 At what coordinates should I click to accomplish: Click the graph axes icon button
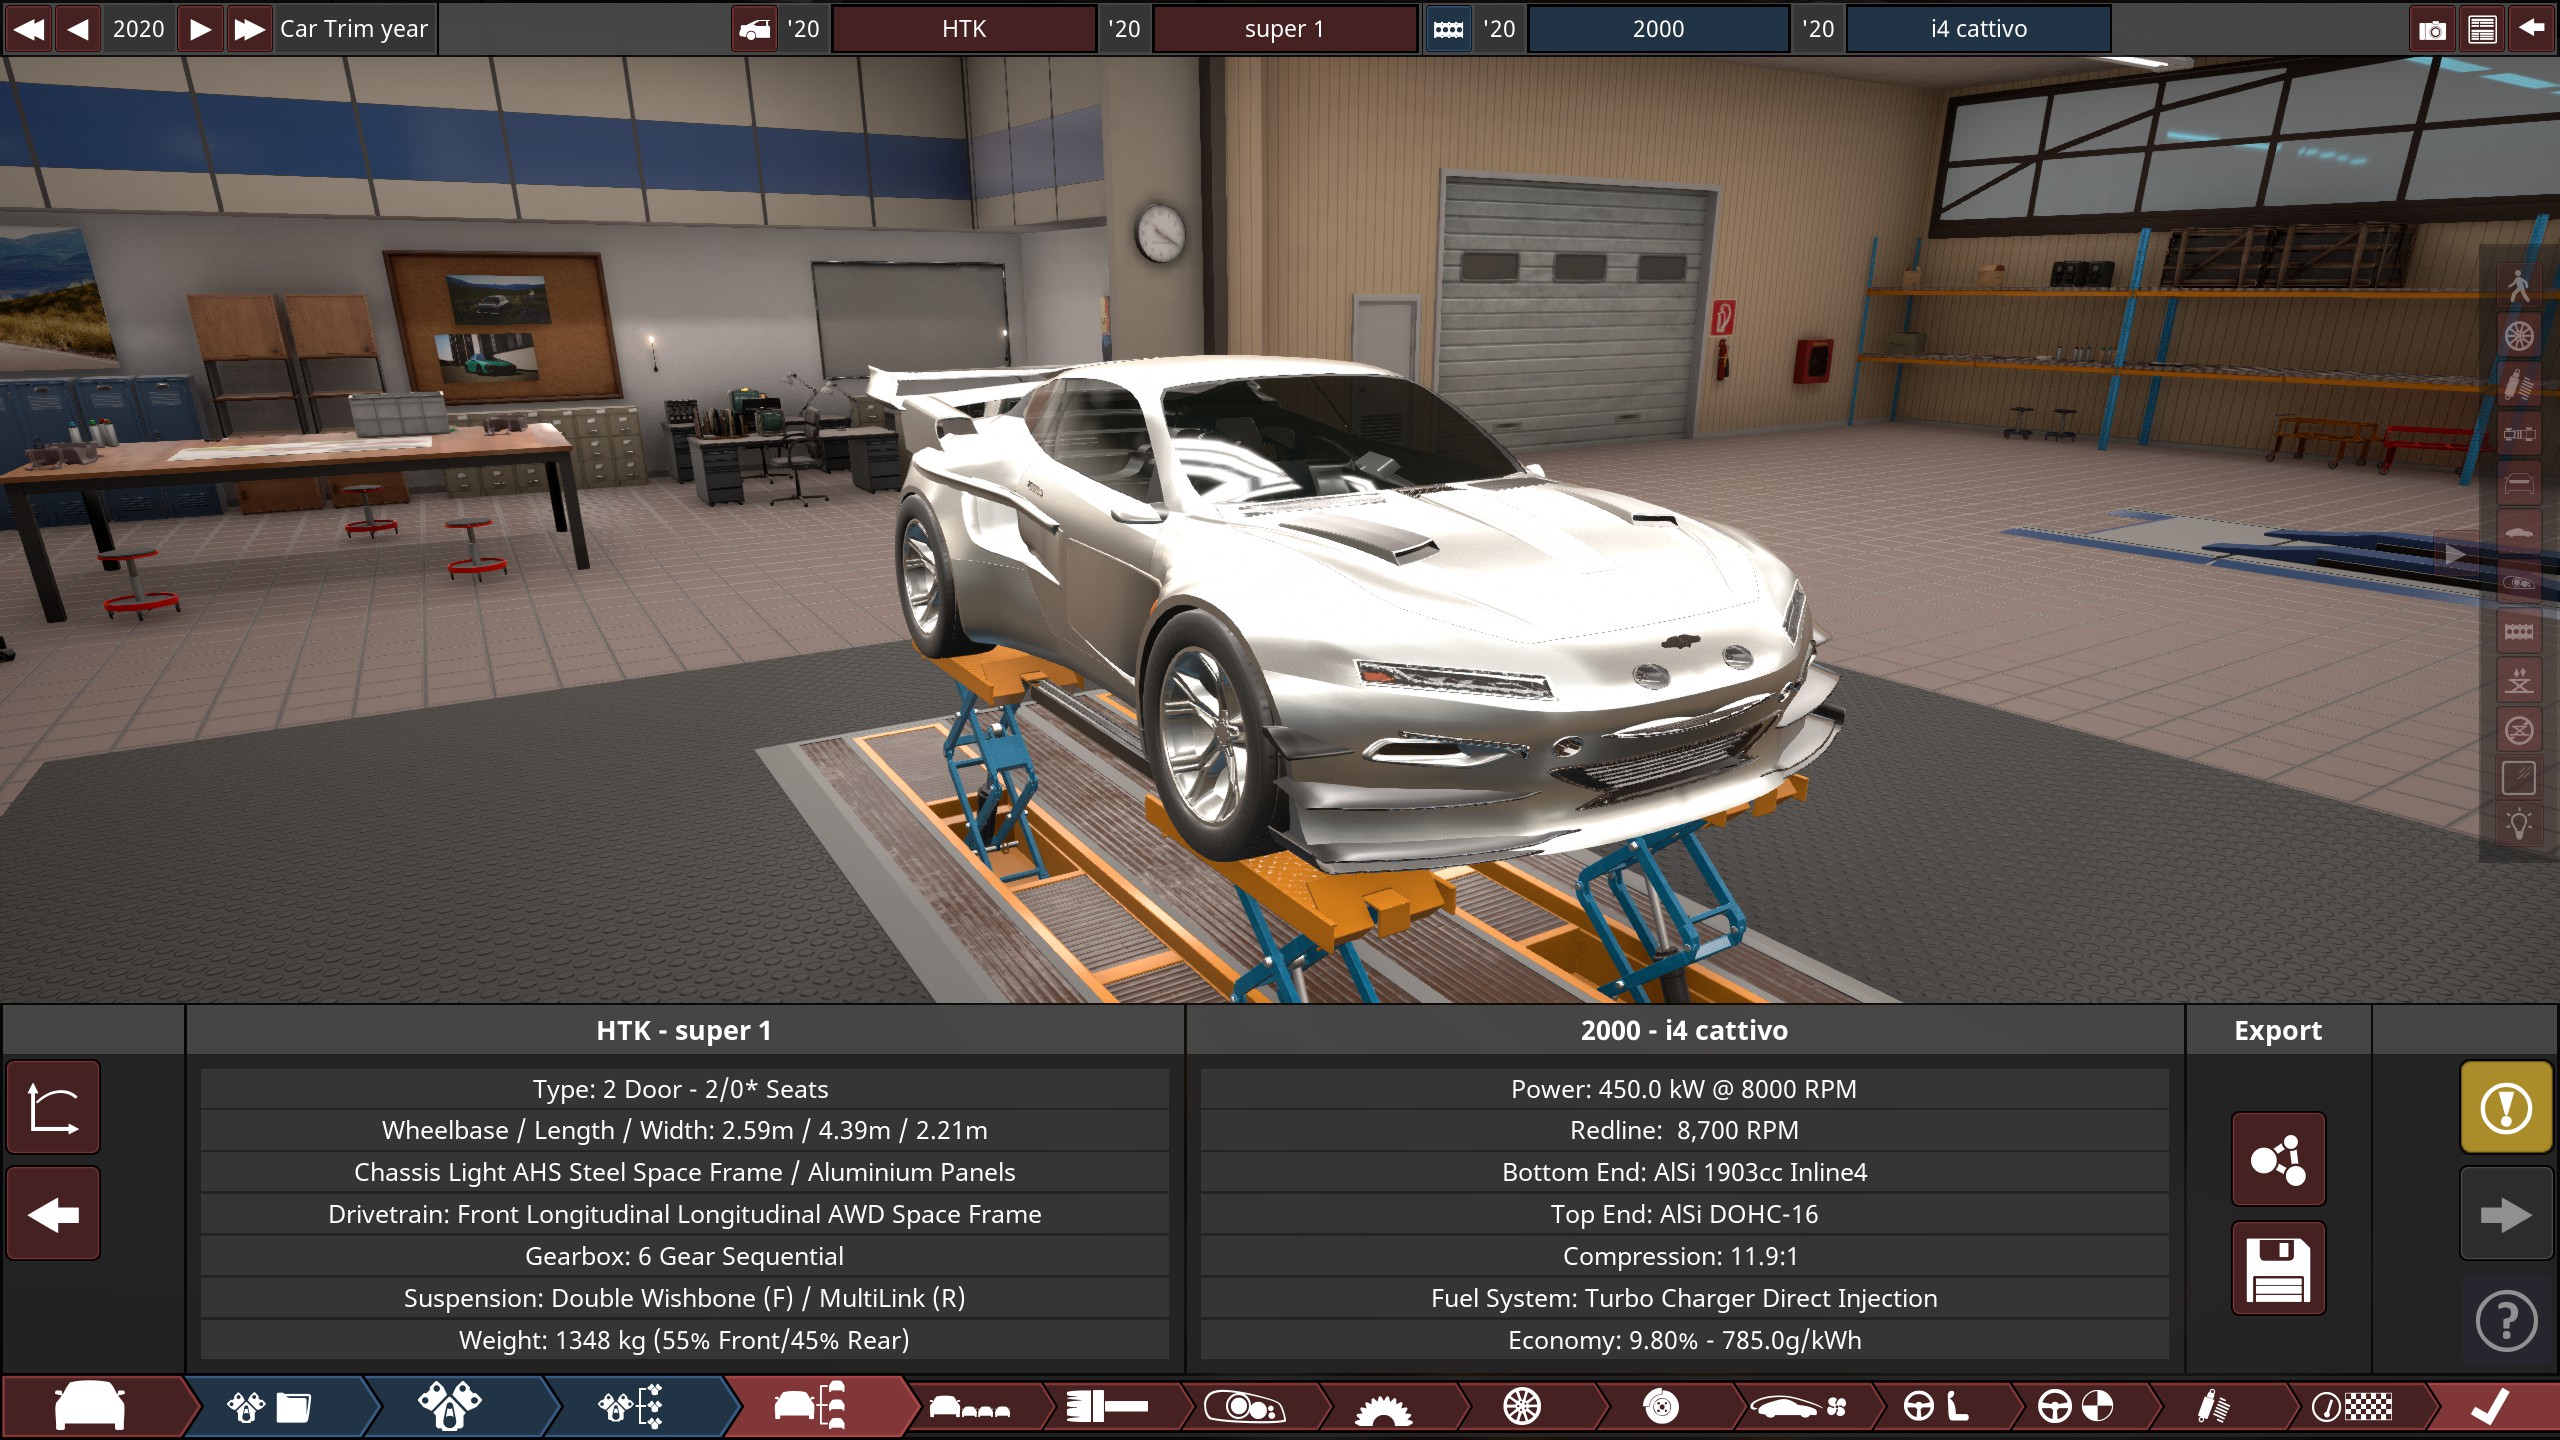[53, 1108]
